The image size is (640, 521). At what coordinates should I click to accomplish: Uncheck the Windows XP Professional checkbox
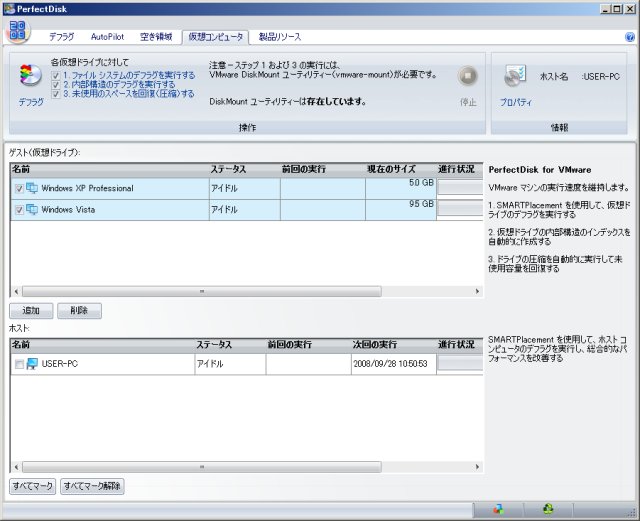pyautogui.click(x=19, y=188)
